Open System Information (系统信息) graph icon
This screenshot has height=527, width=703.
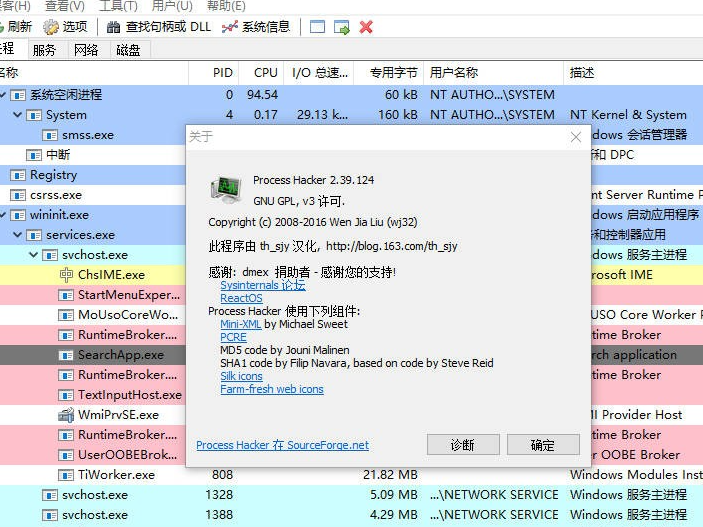pyautogui.click(x=231, y=27)
